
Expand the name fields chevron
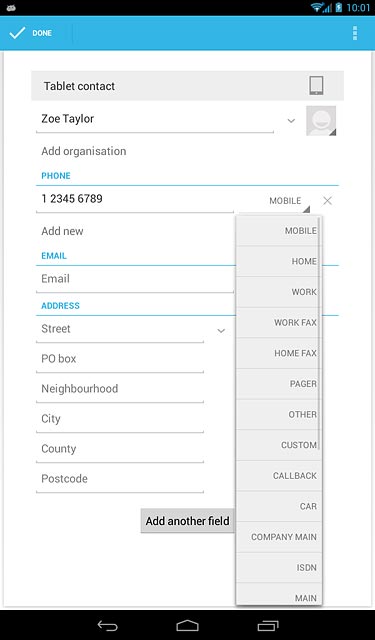coord(291,121)
